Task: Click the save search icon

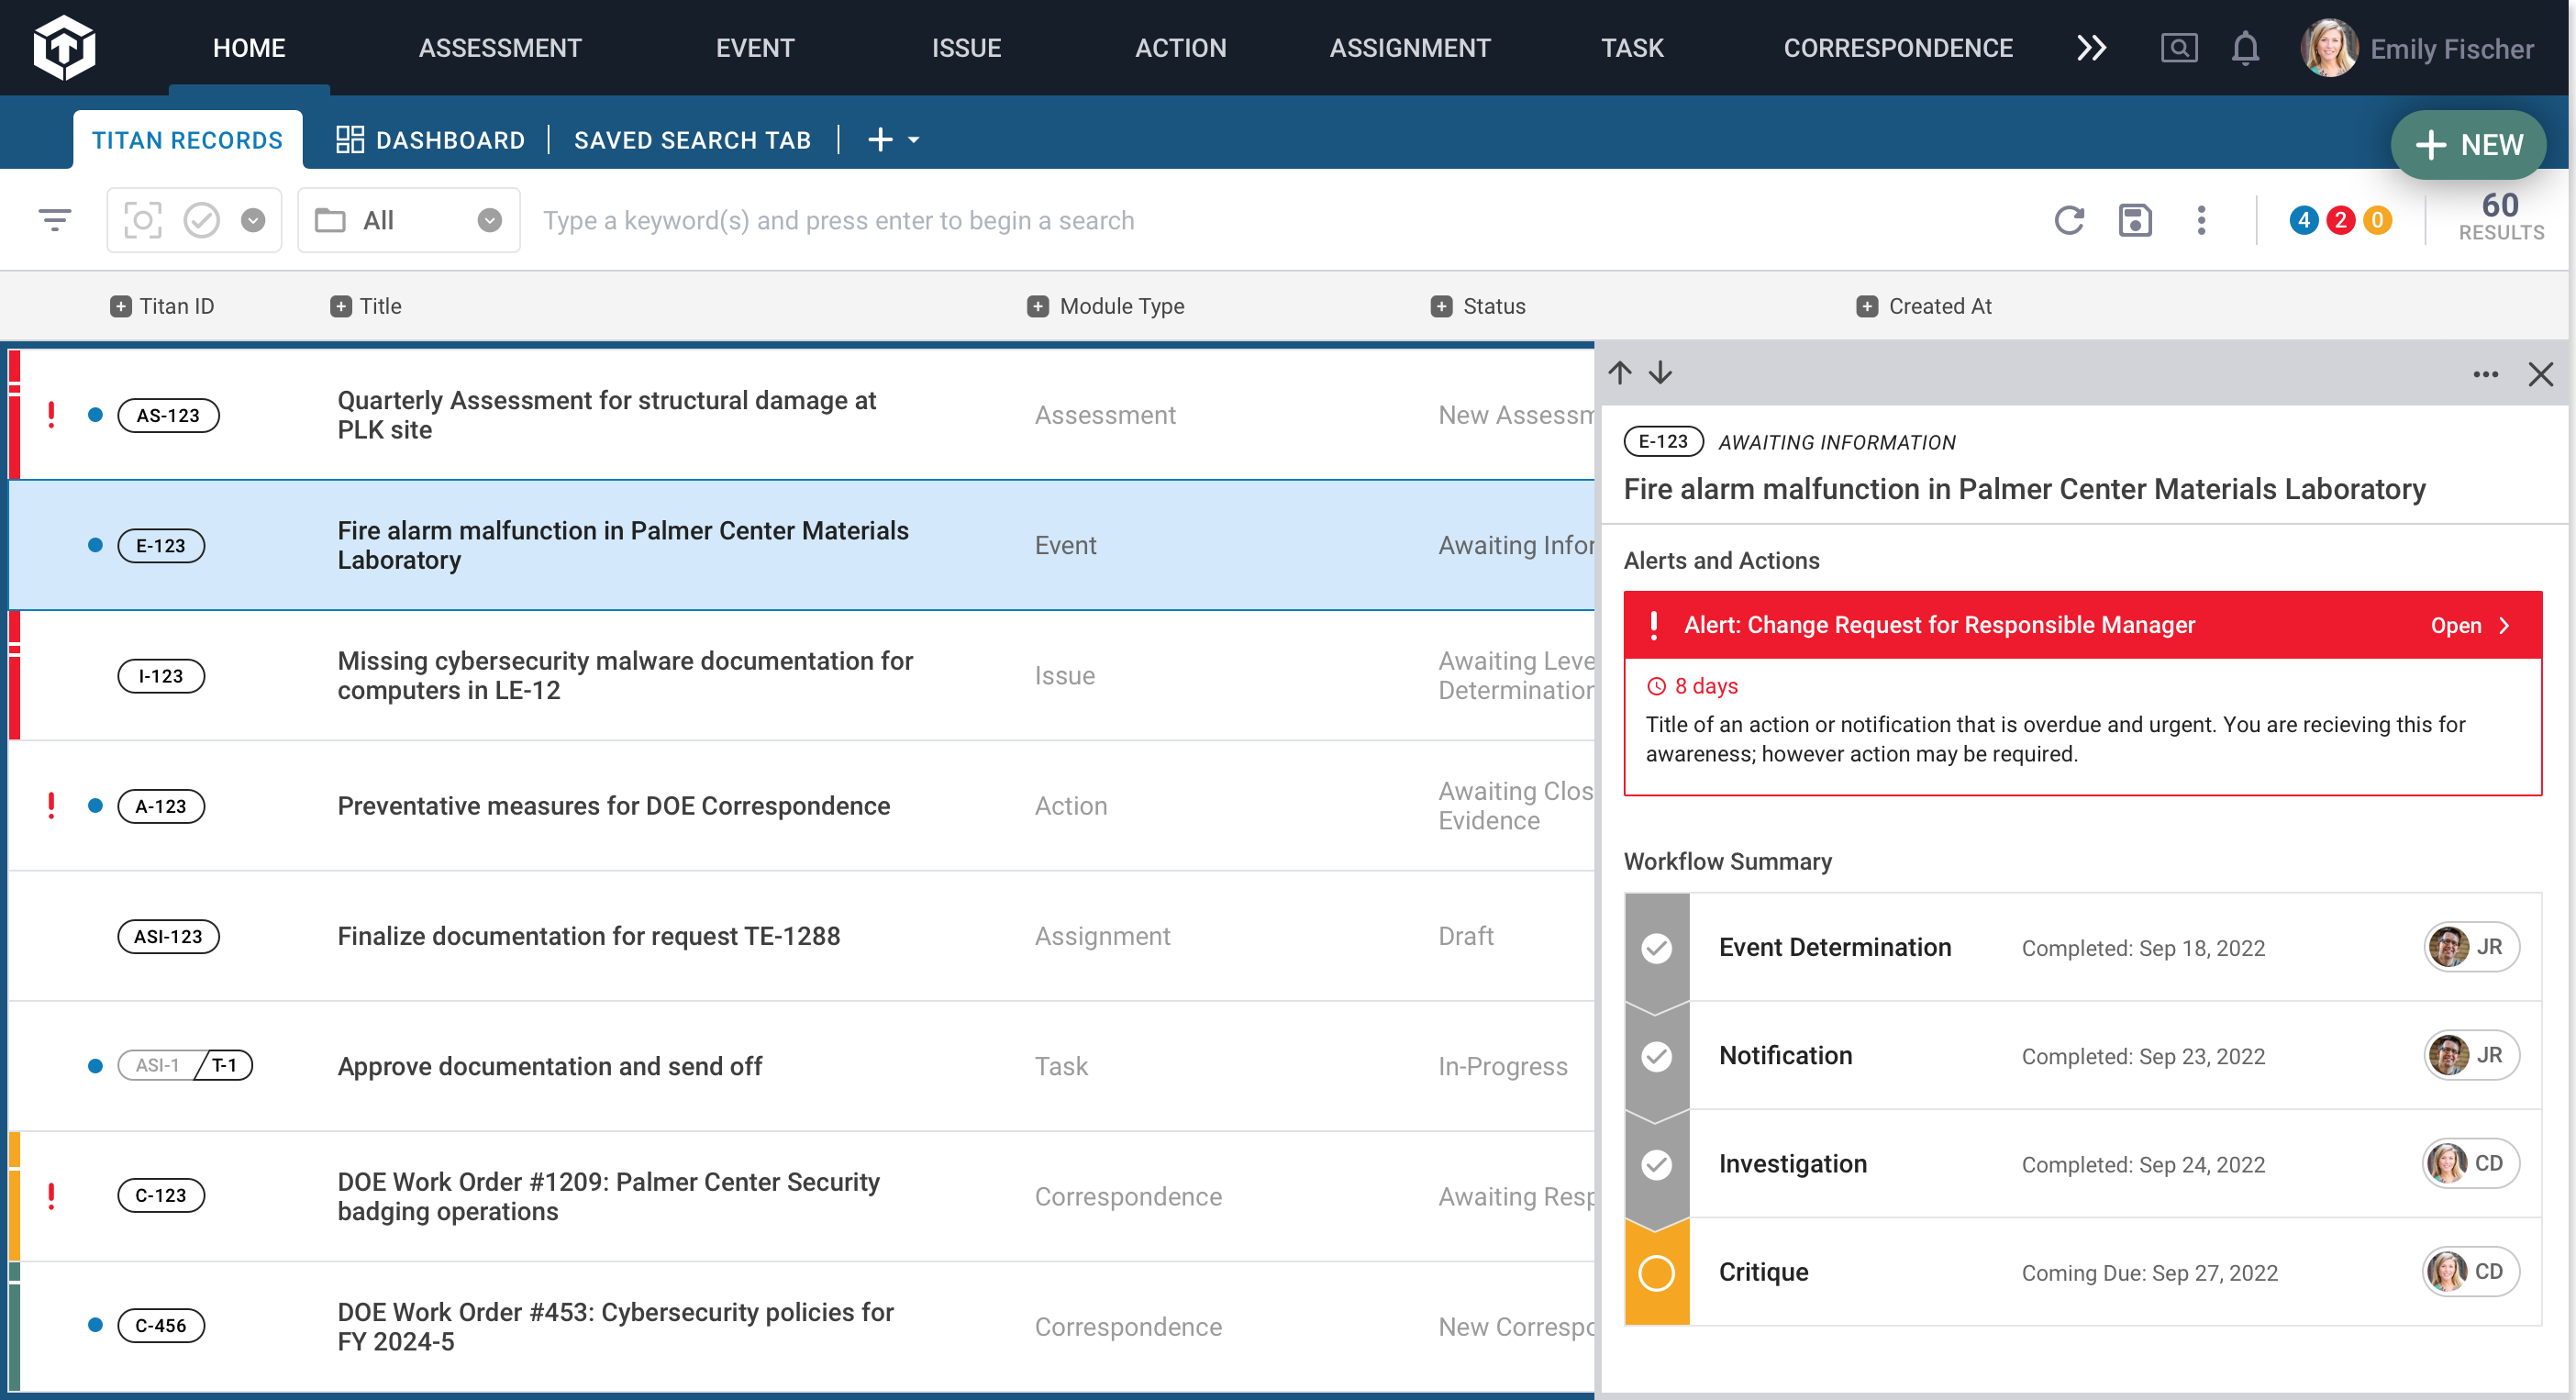Action: pos(2135,219)
